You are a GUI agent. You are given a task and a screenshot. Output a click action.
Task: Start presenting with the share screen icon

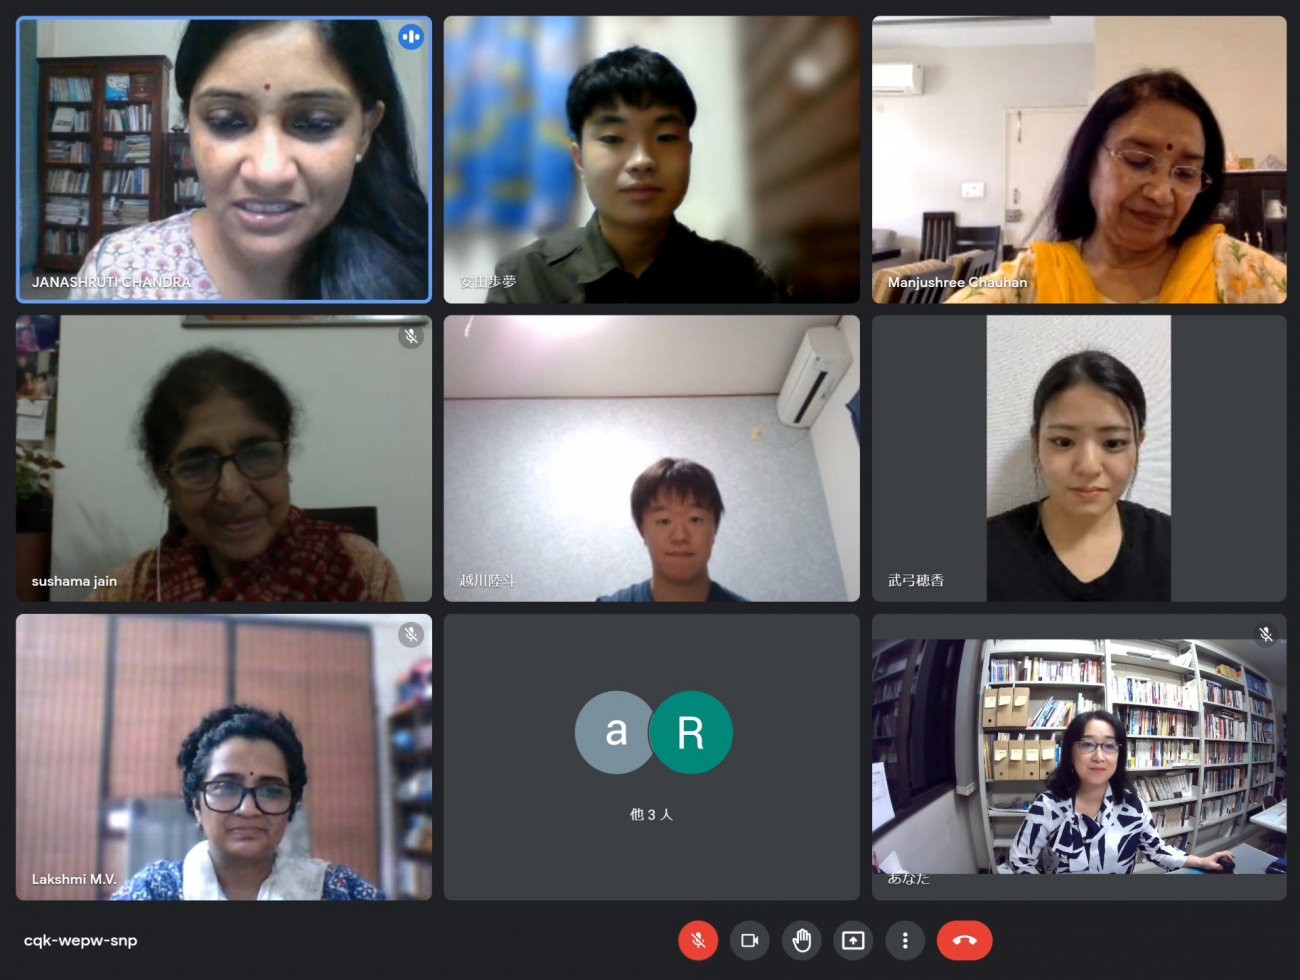point(853,940)
